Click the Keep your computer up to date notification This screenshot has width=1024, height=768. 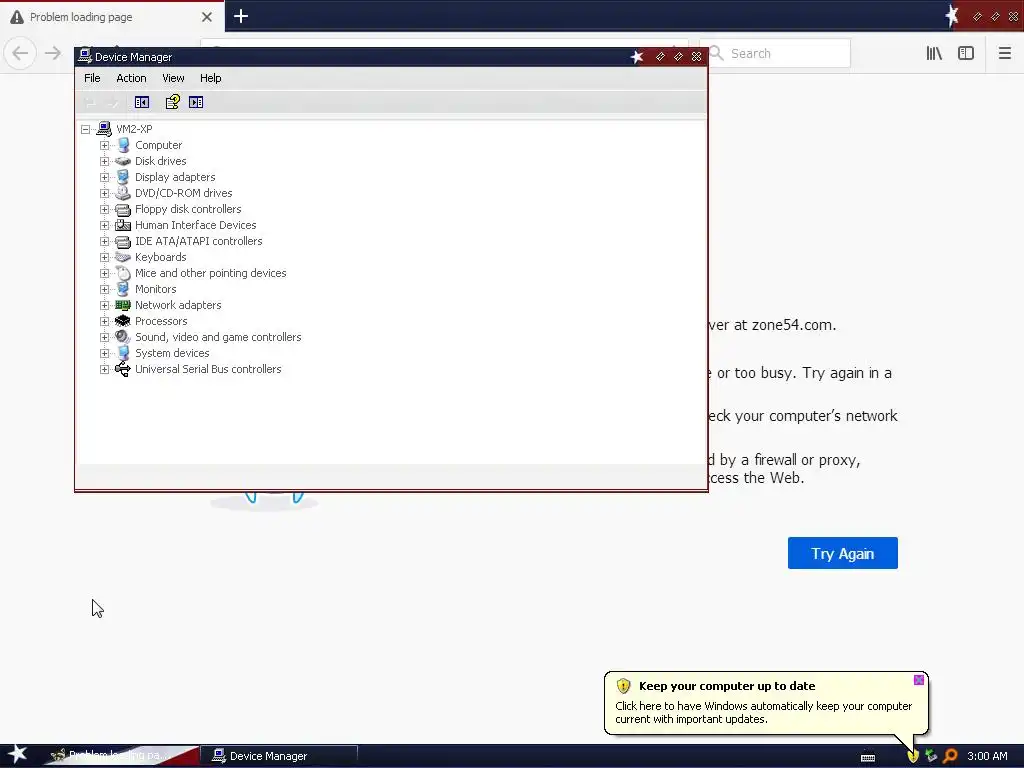point(765,703)
